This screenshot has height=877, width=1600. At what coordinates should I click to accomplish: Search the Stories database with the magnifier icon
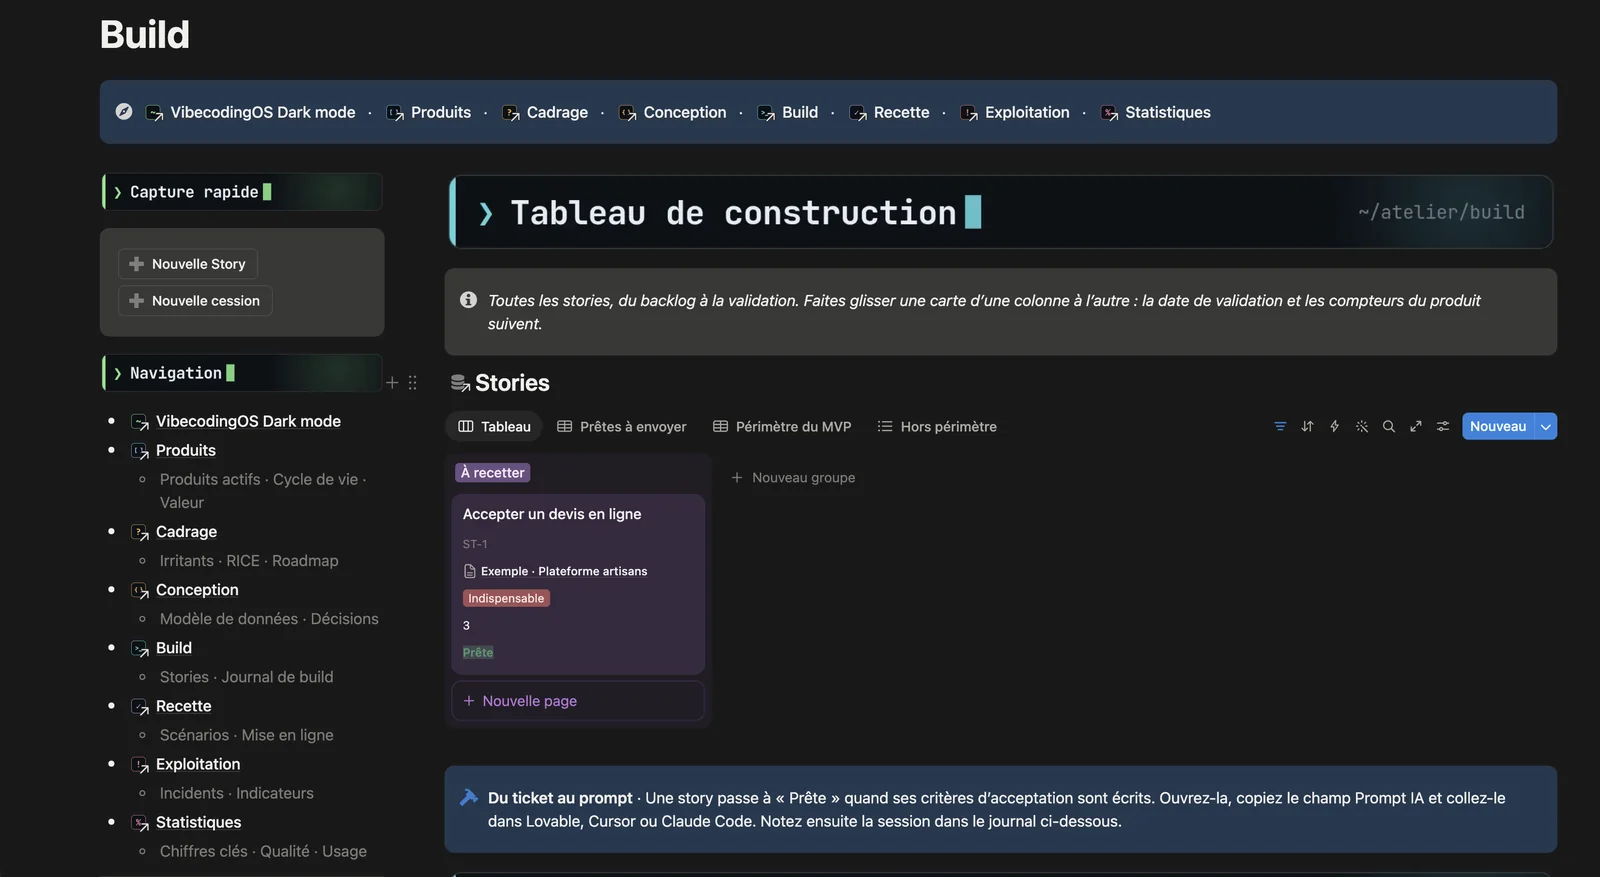(x=1389, y=426)
